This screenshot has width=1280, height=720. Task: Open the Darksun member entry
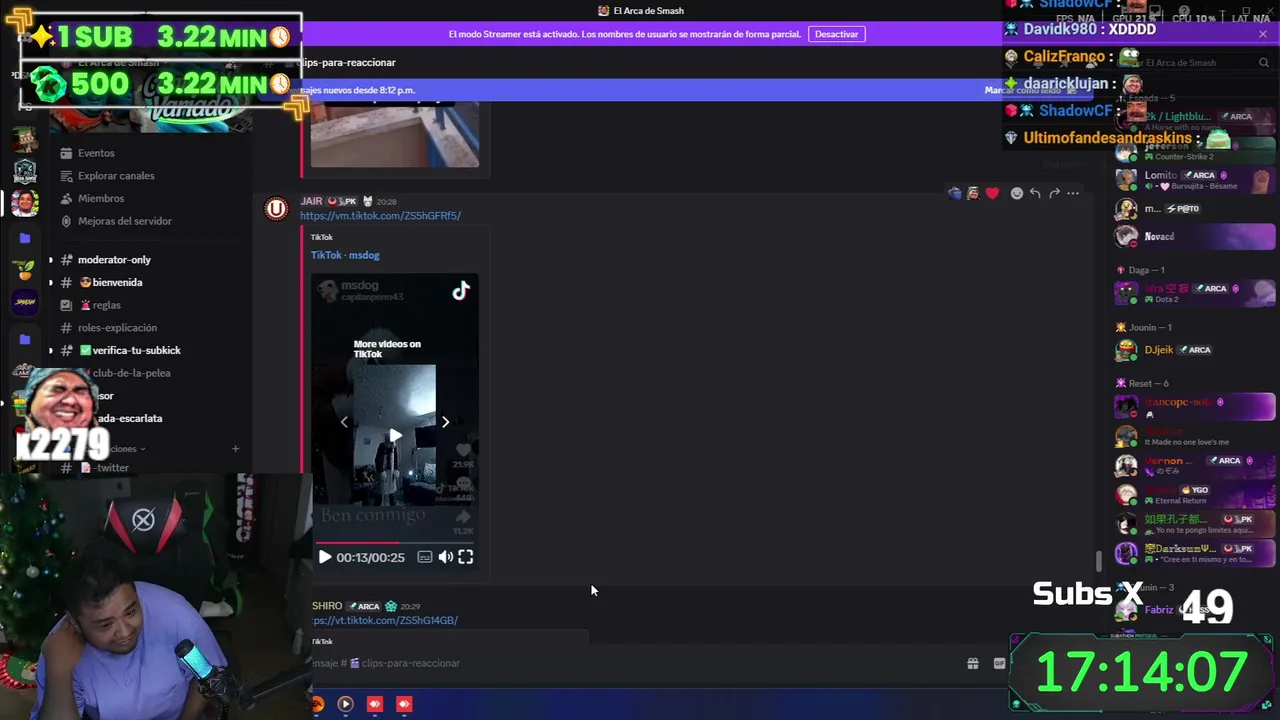[1195, 553]
